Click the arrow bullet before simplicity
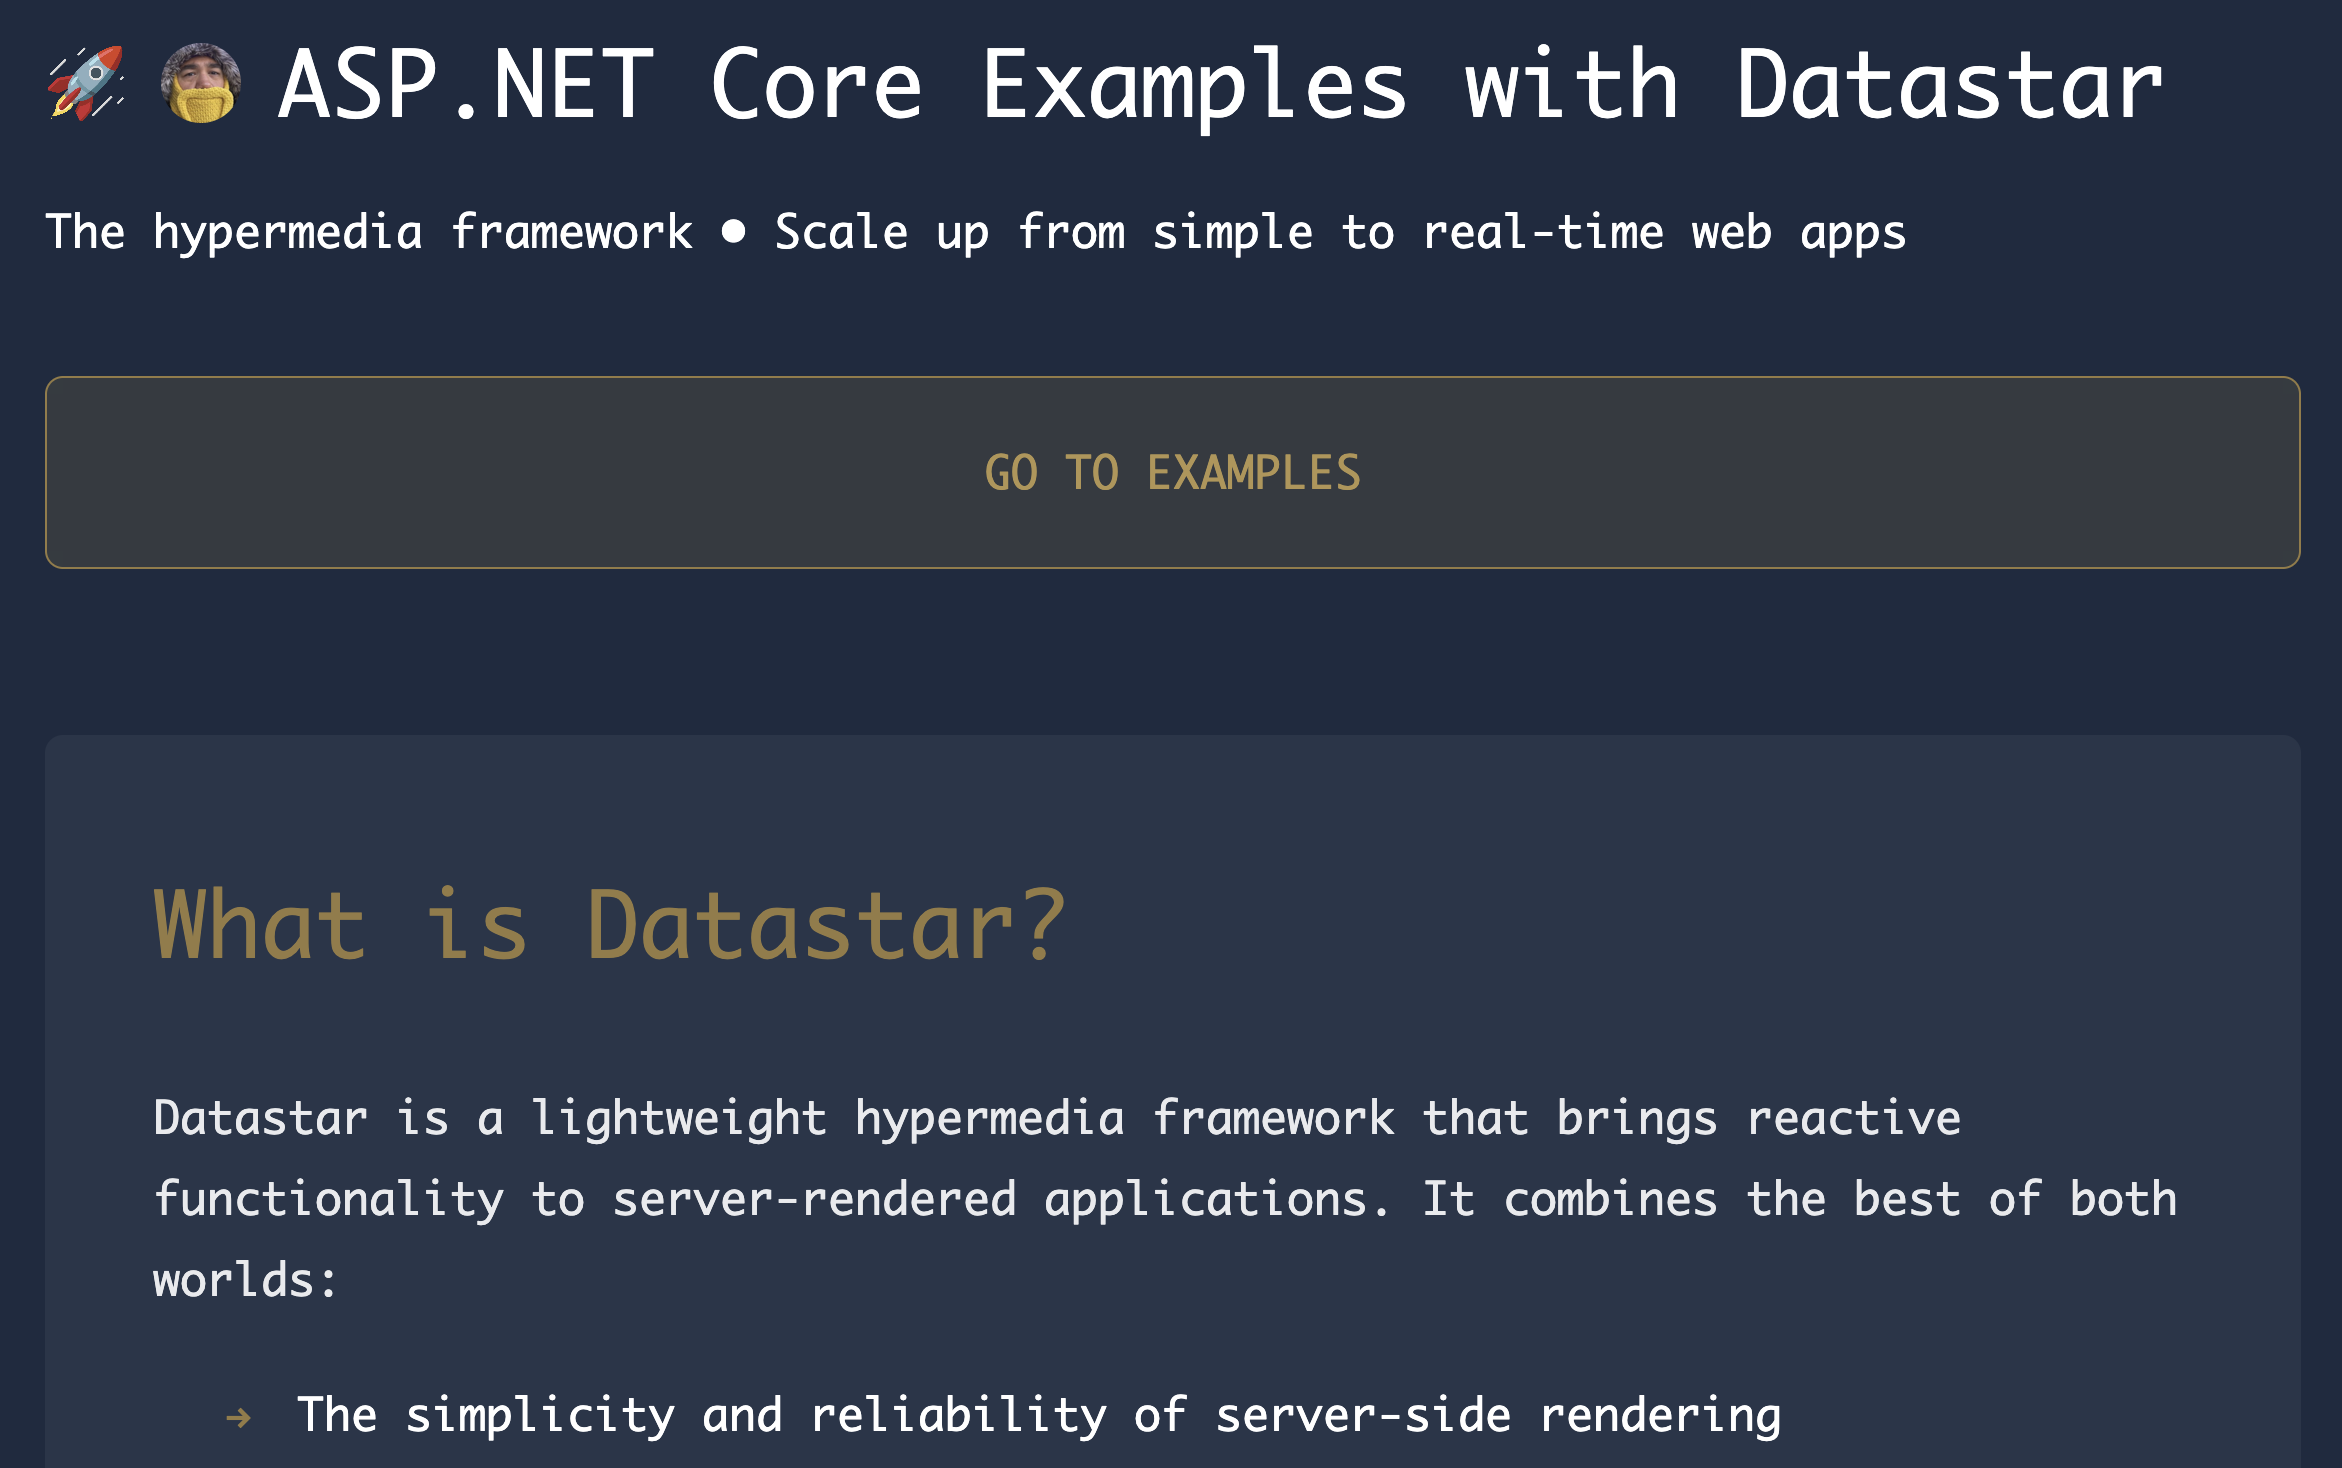The width and height of the screenshot is (2342, 1468). click(238, 1417)
